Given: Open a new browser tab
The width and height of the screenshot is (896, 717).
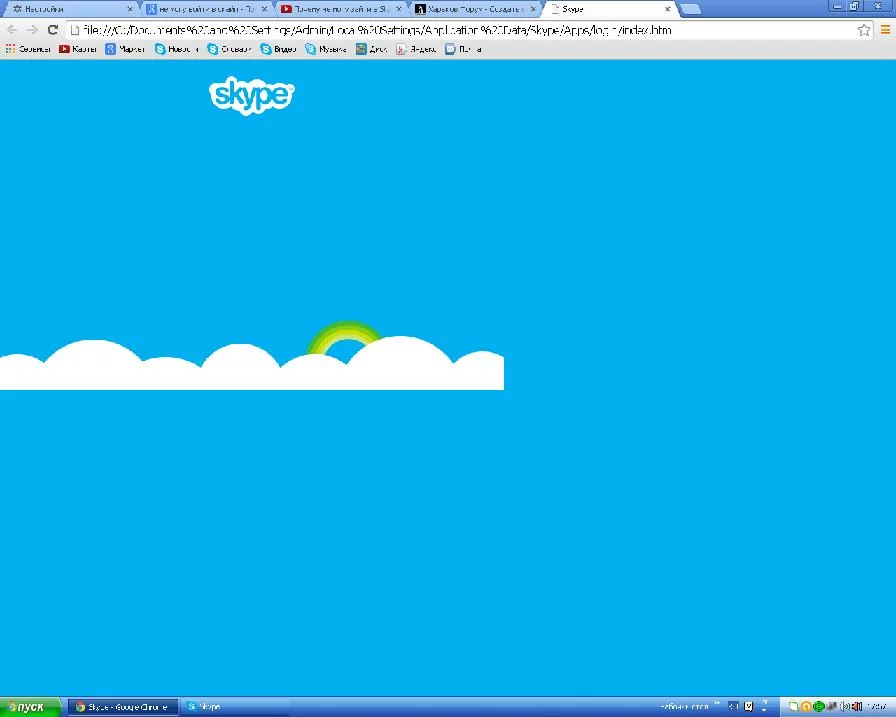Looking at the screenshot, I should [x=690, y=9].
